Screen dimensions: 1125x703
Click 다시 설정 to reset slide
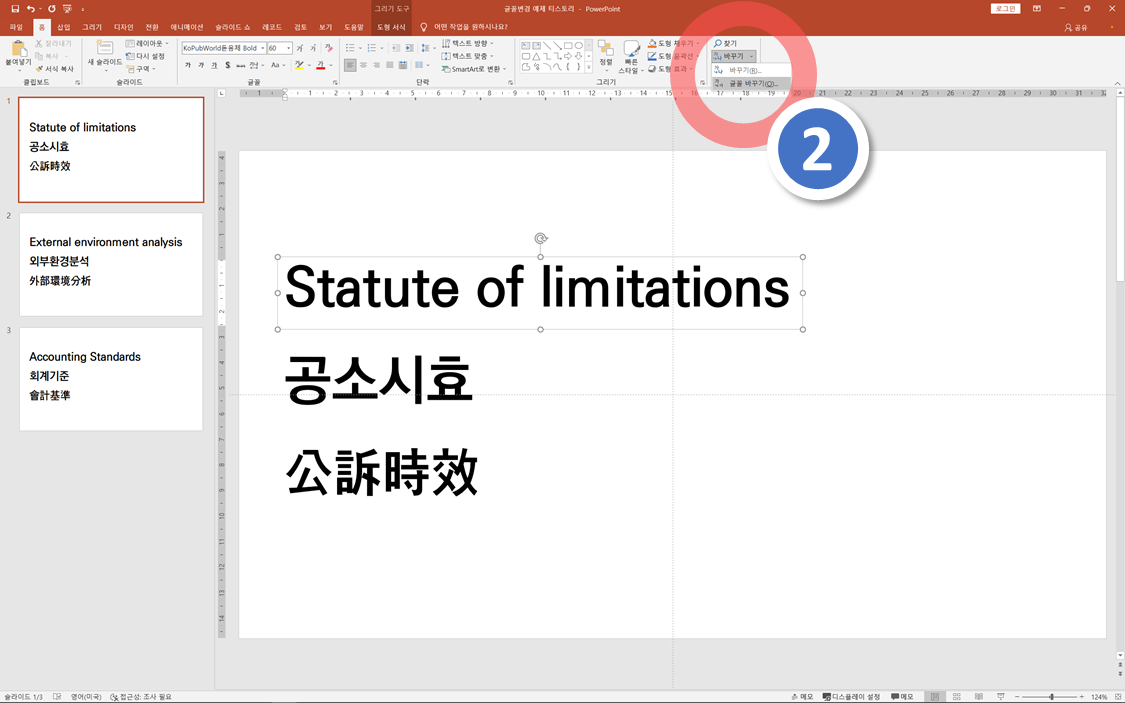pyautogui.click(x=145, y=56)
